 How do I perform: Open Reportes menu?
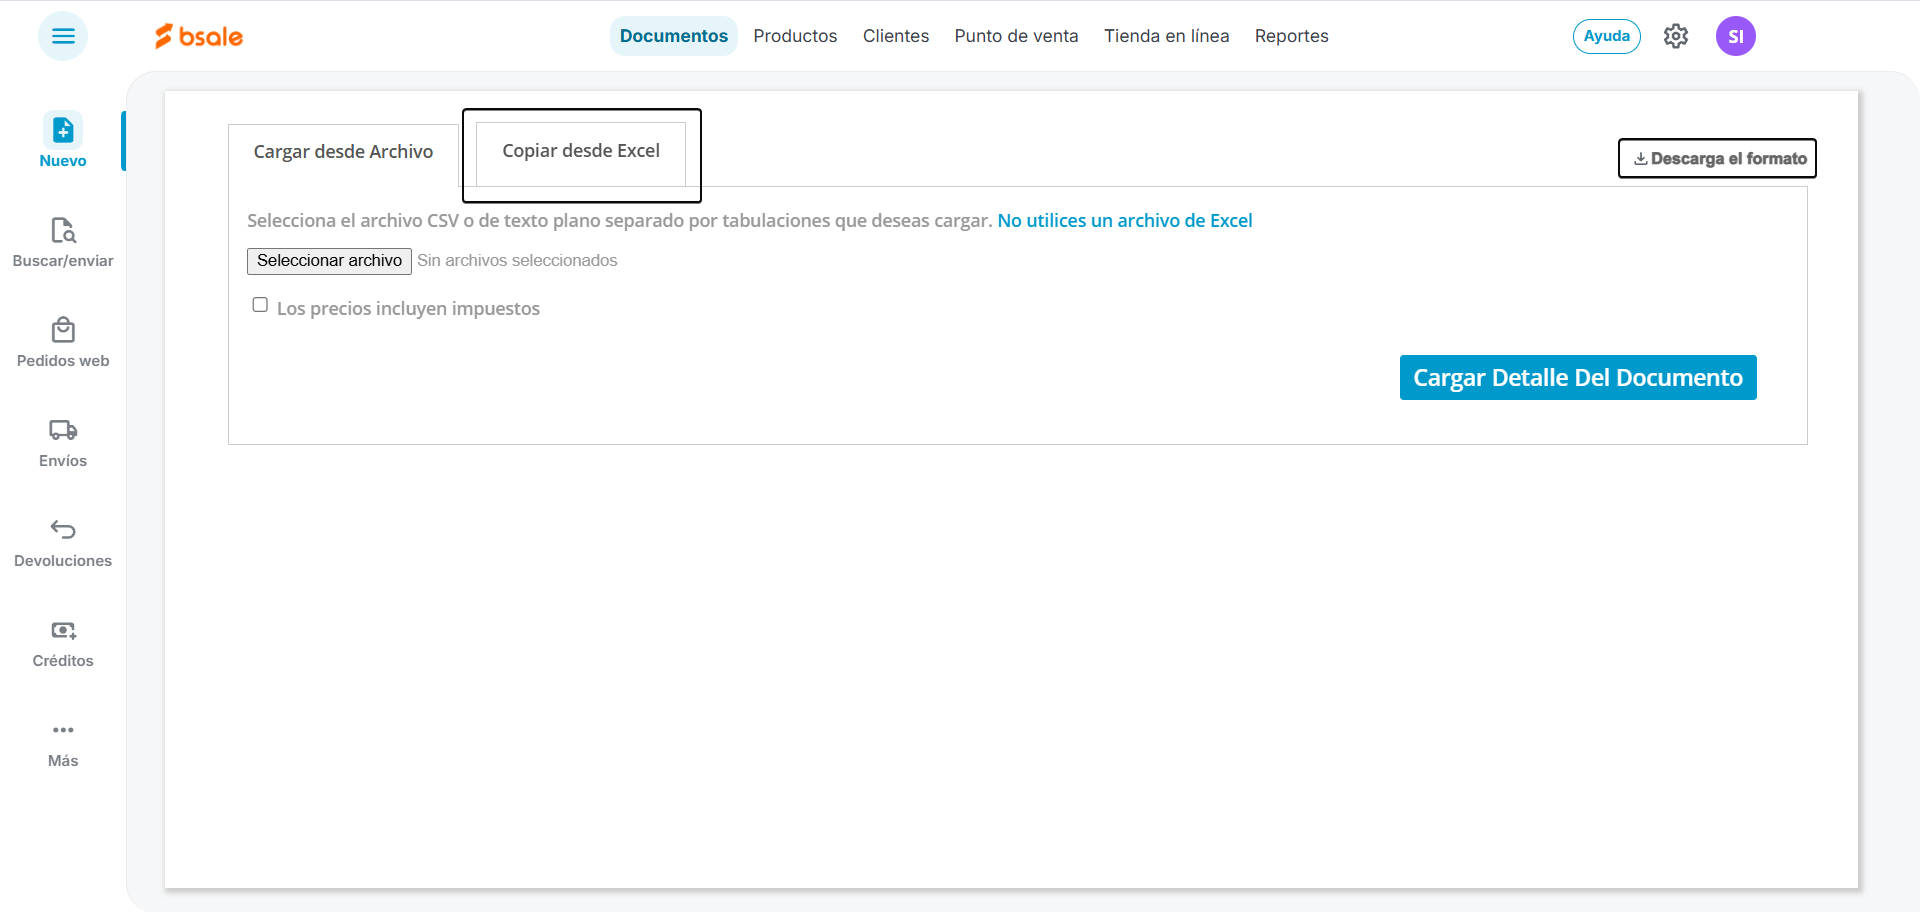[x=1292, y=36]
